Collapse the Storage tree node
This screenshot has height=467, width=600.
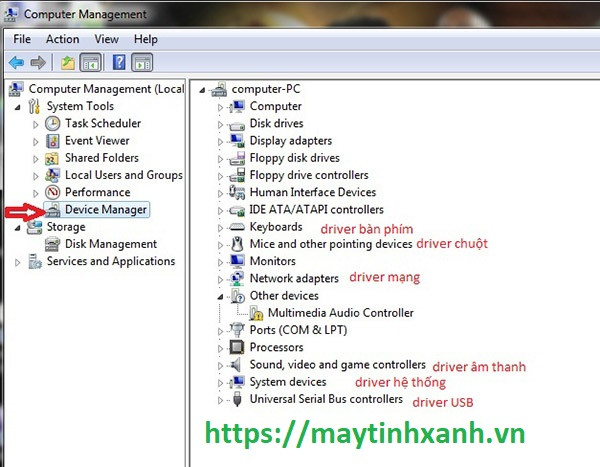pyautogui.click(x=18, y=228)
